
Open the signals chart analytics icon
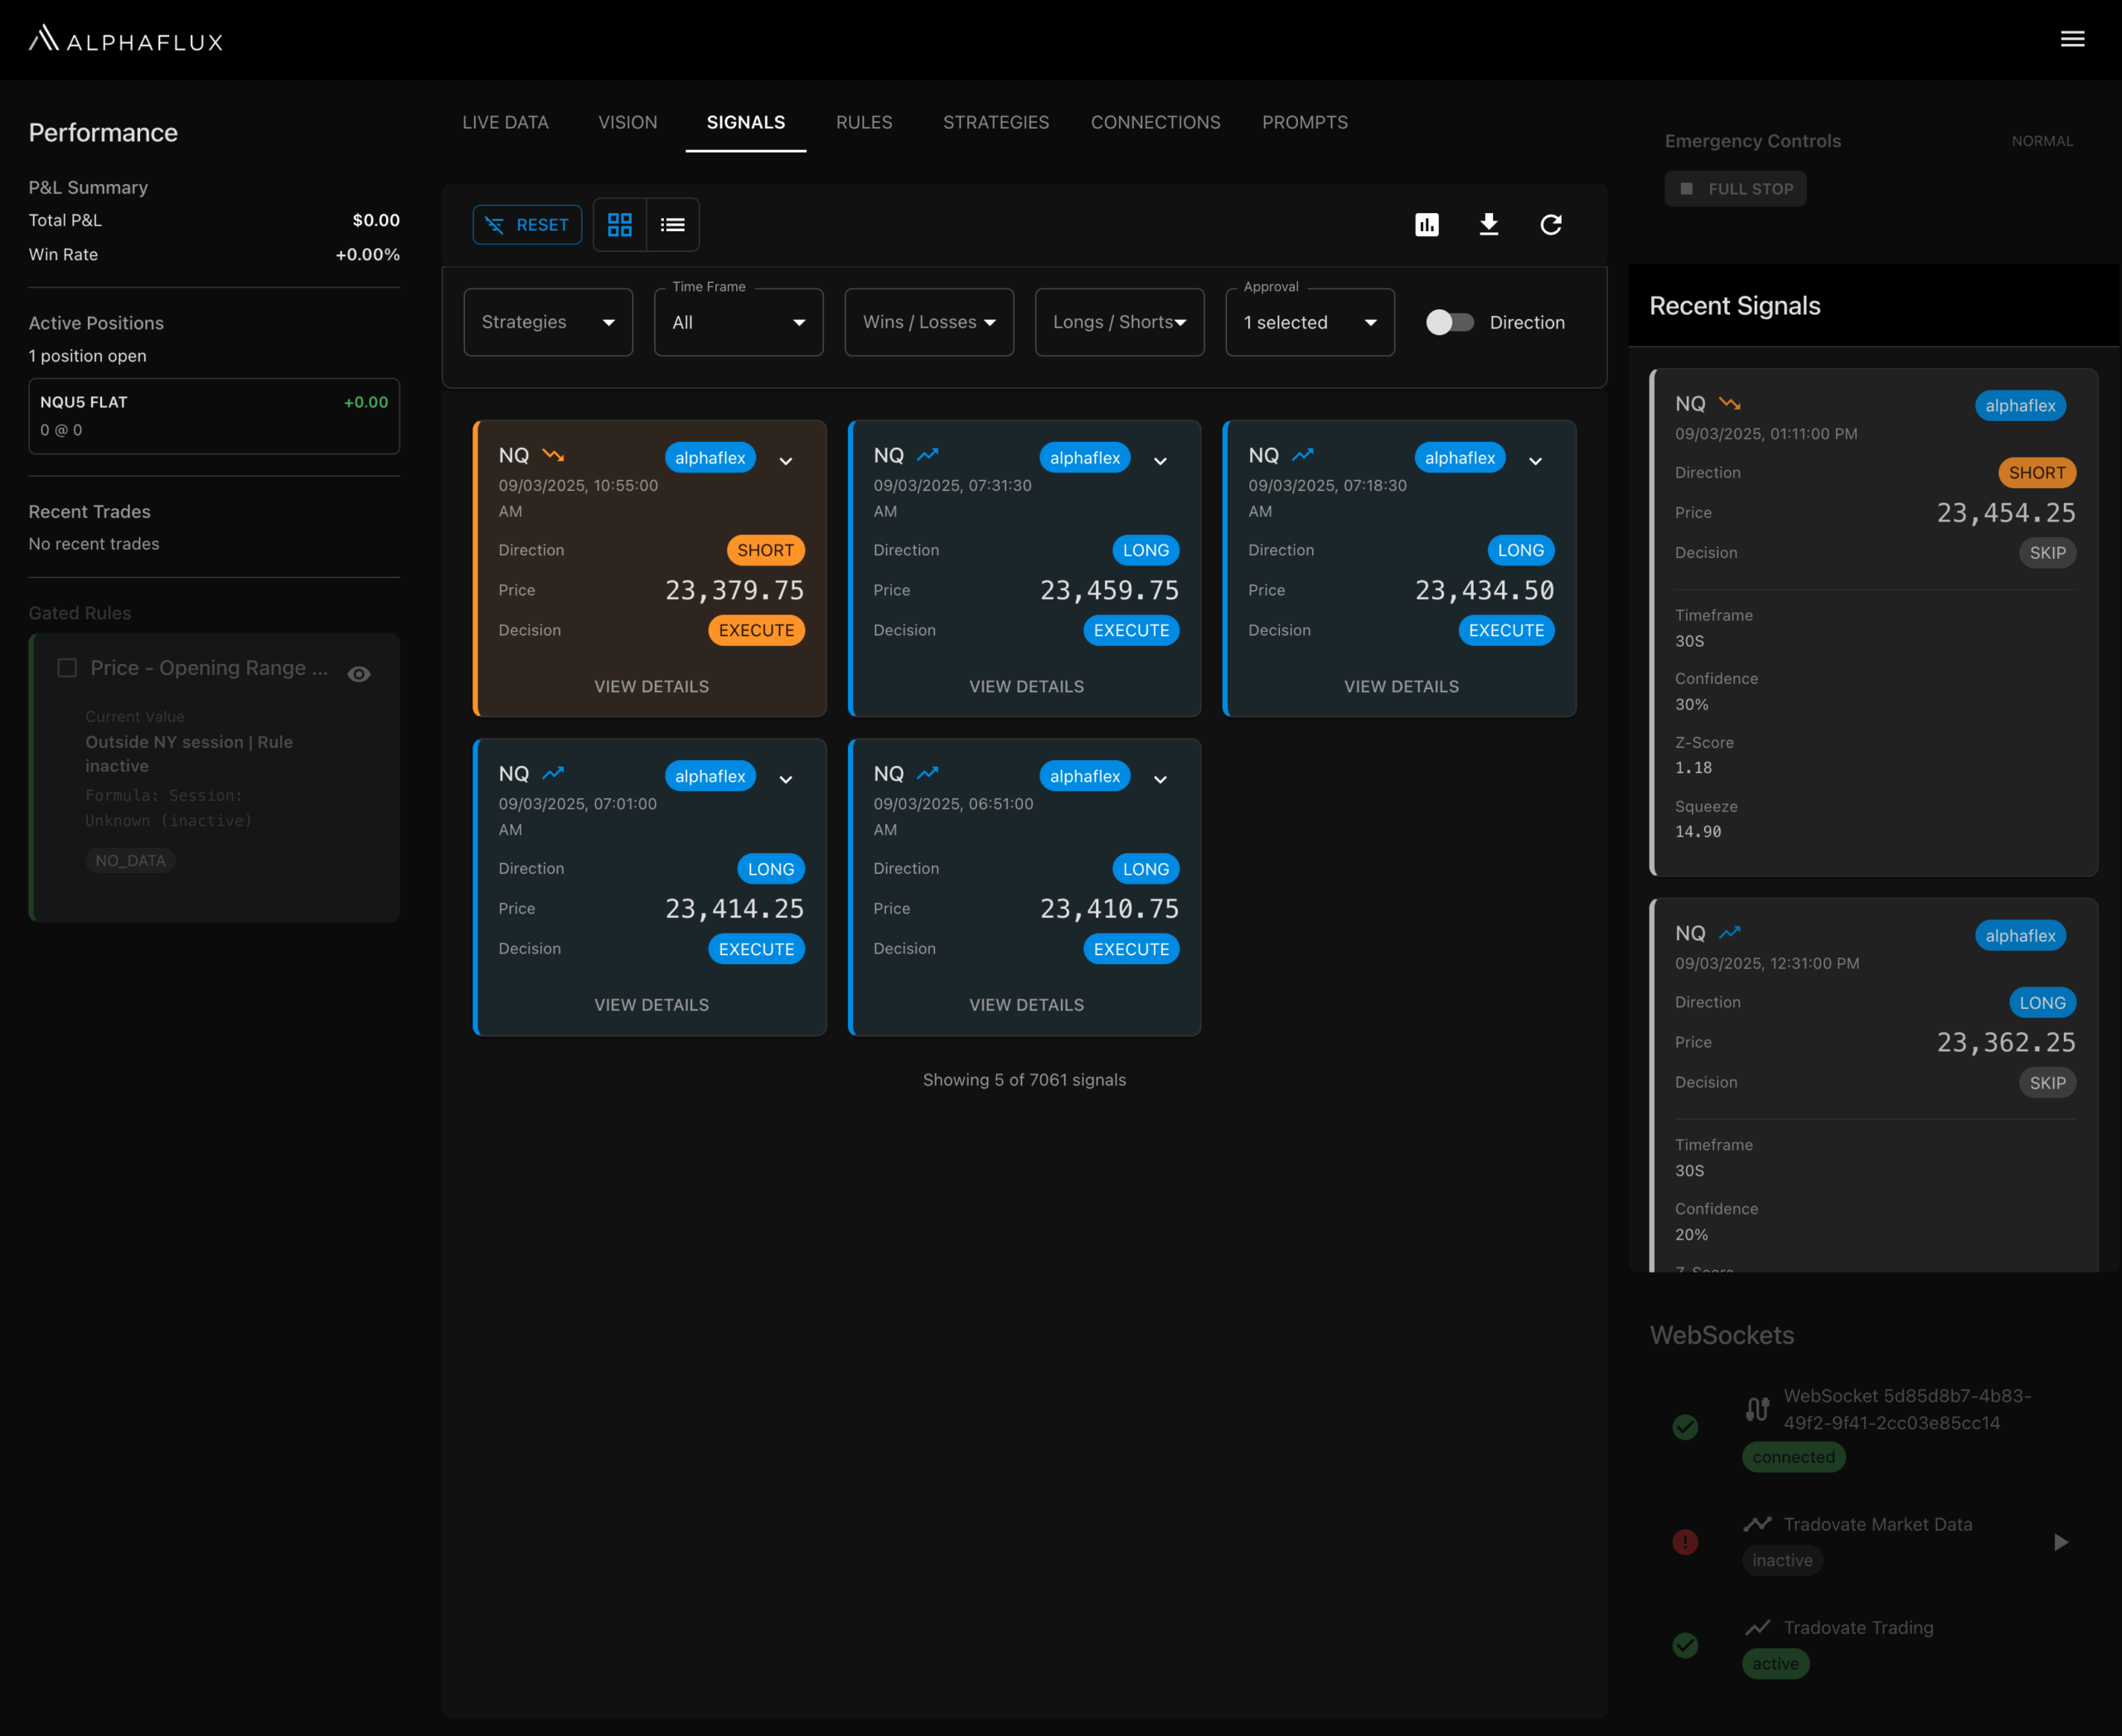(1427, 225)
